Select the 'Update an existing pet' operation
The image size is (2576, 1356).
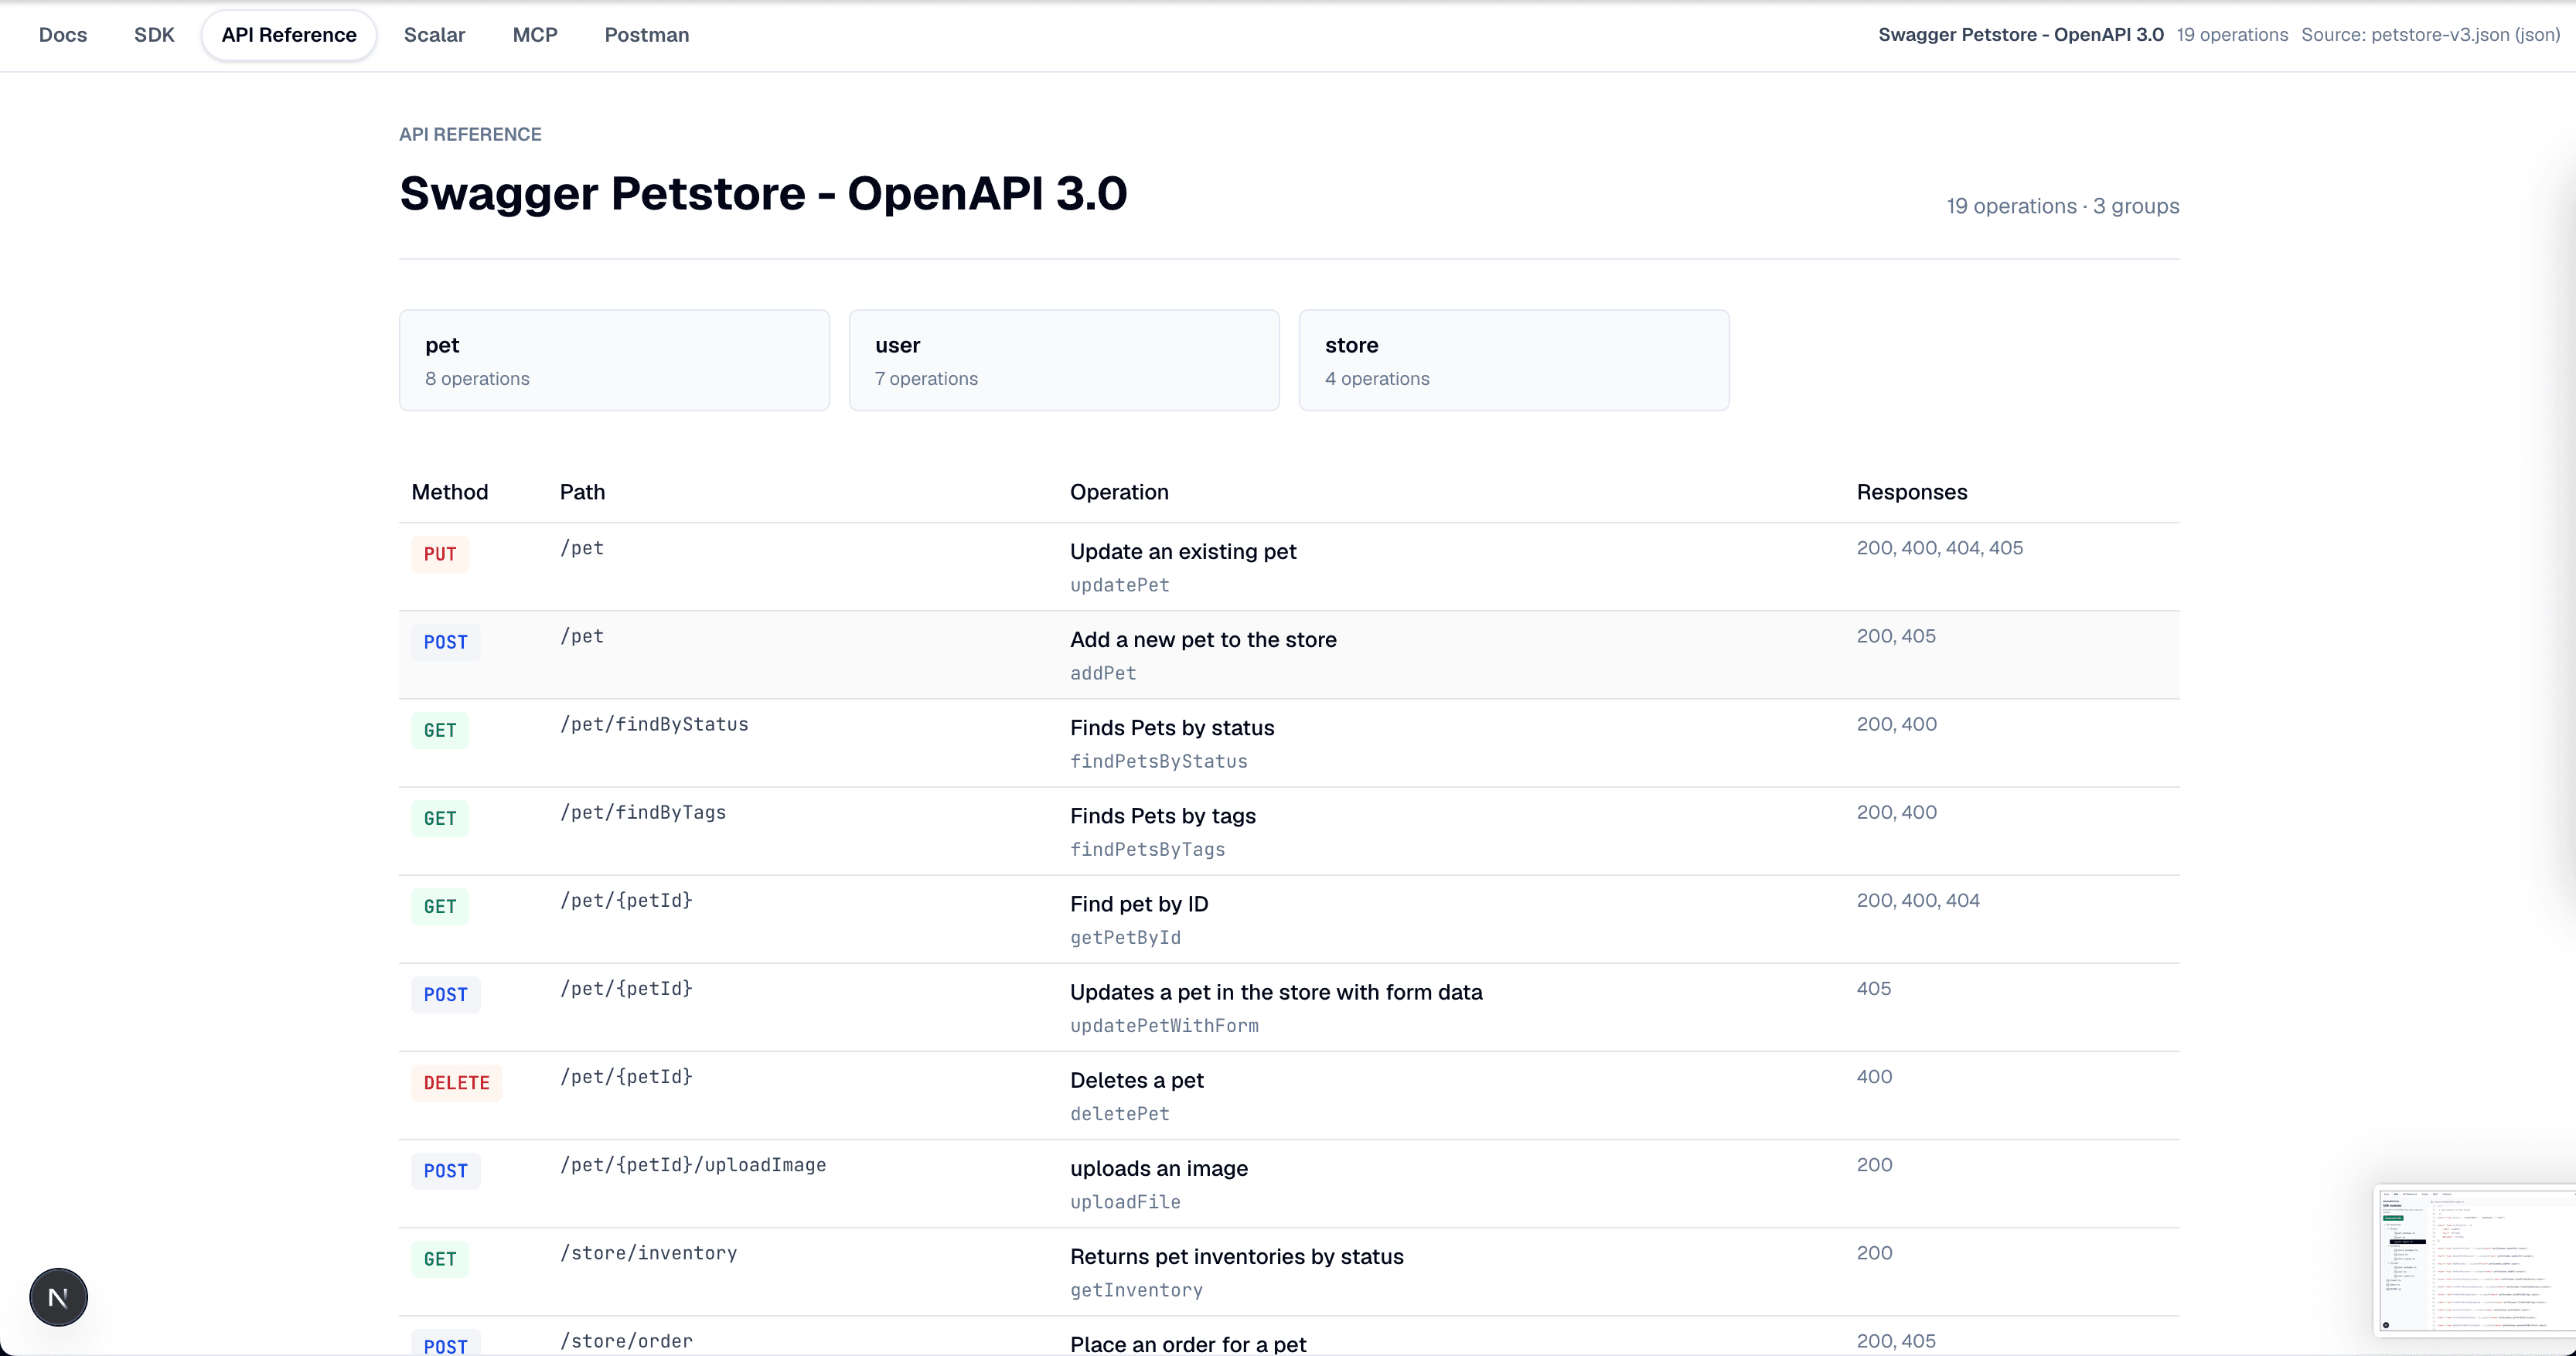pos(1183,552)
